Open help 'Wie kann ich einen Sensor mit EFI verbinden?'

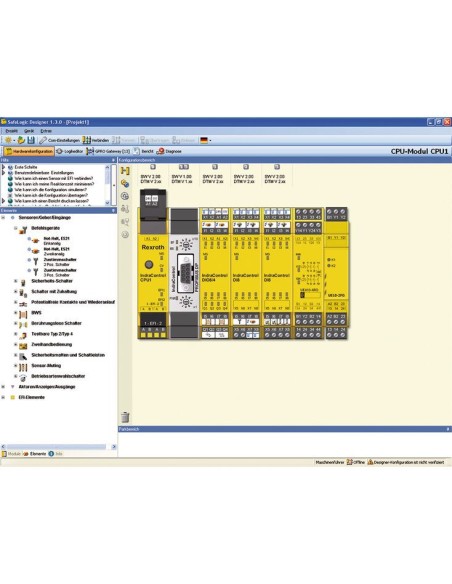point(54,178)
